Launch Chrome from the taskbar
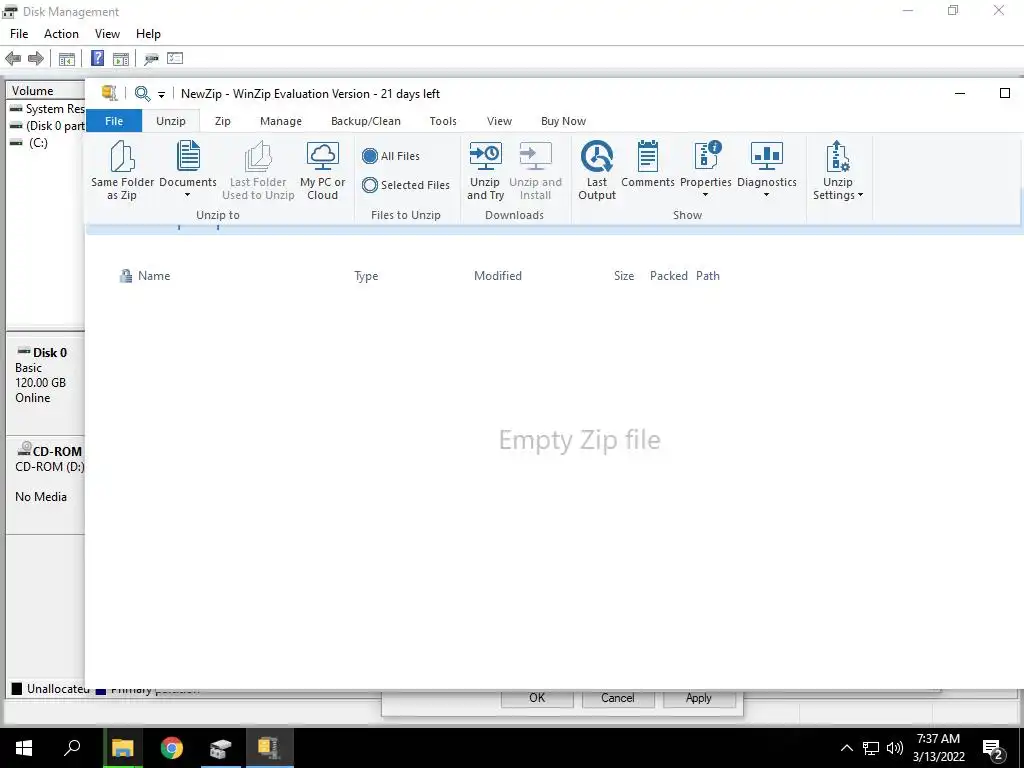The width and height of the screenshot is (1024, 768). [172, 748]
